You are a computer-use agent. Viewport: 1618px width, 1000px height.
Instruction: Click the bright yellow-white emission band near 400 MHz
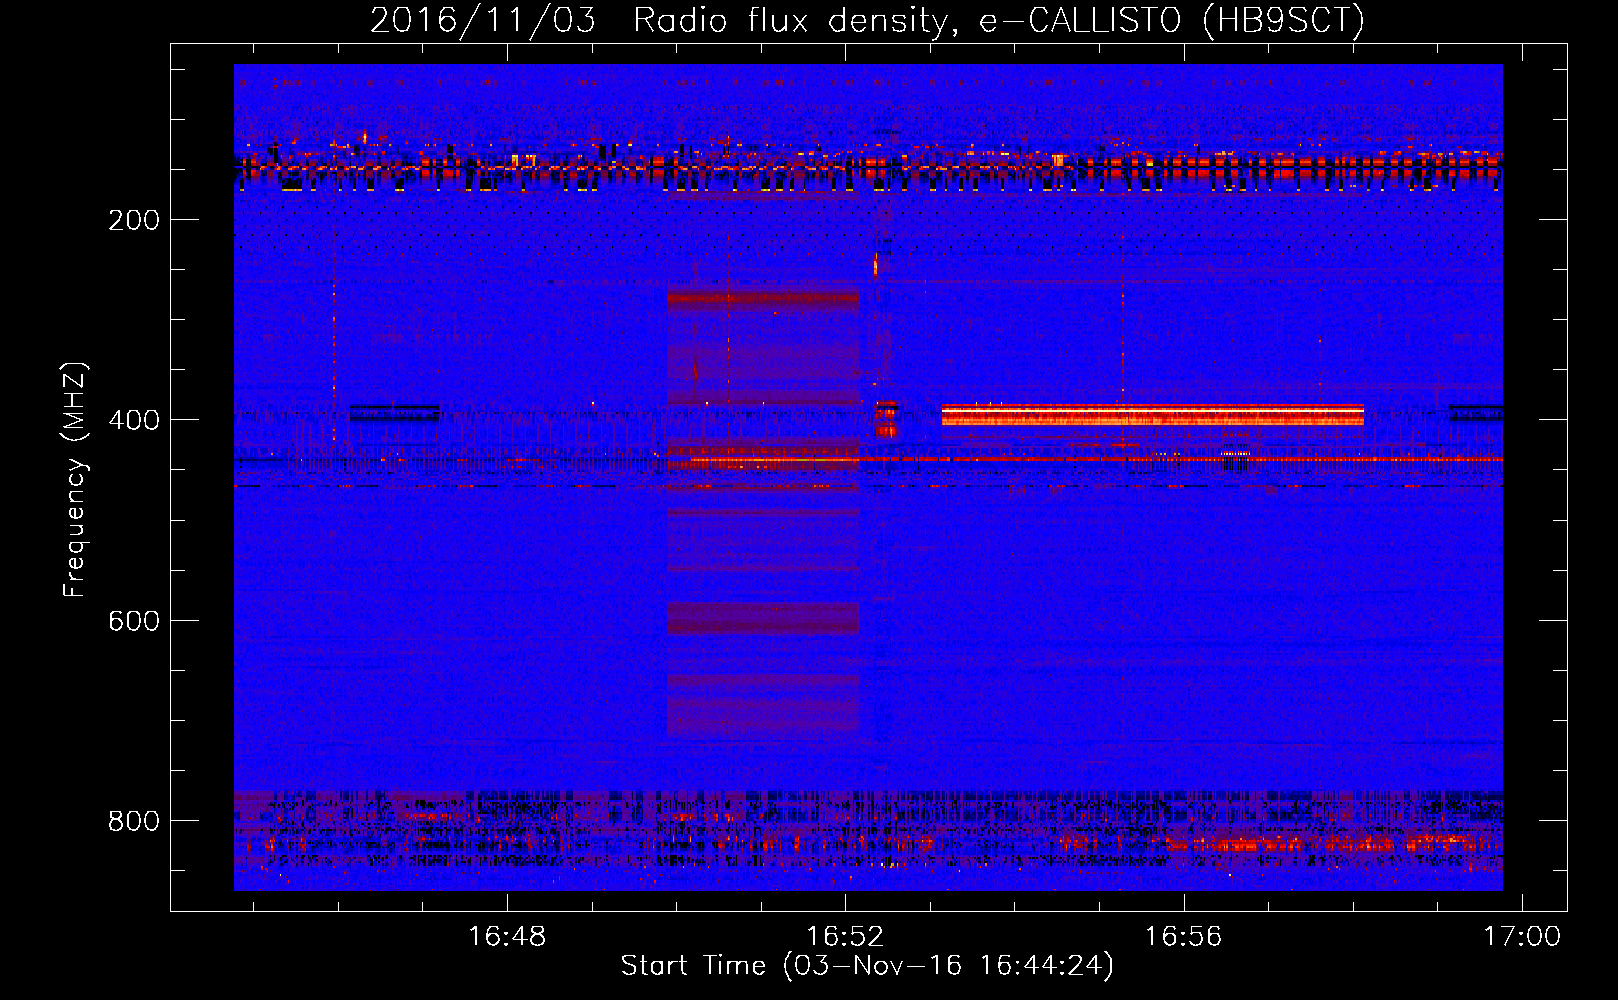[1152, 414]
